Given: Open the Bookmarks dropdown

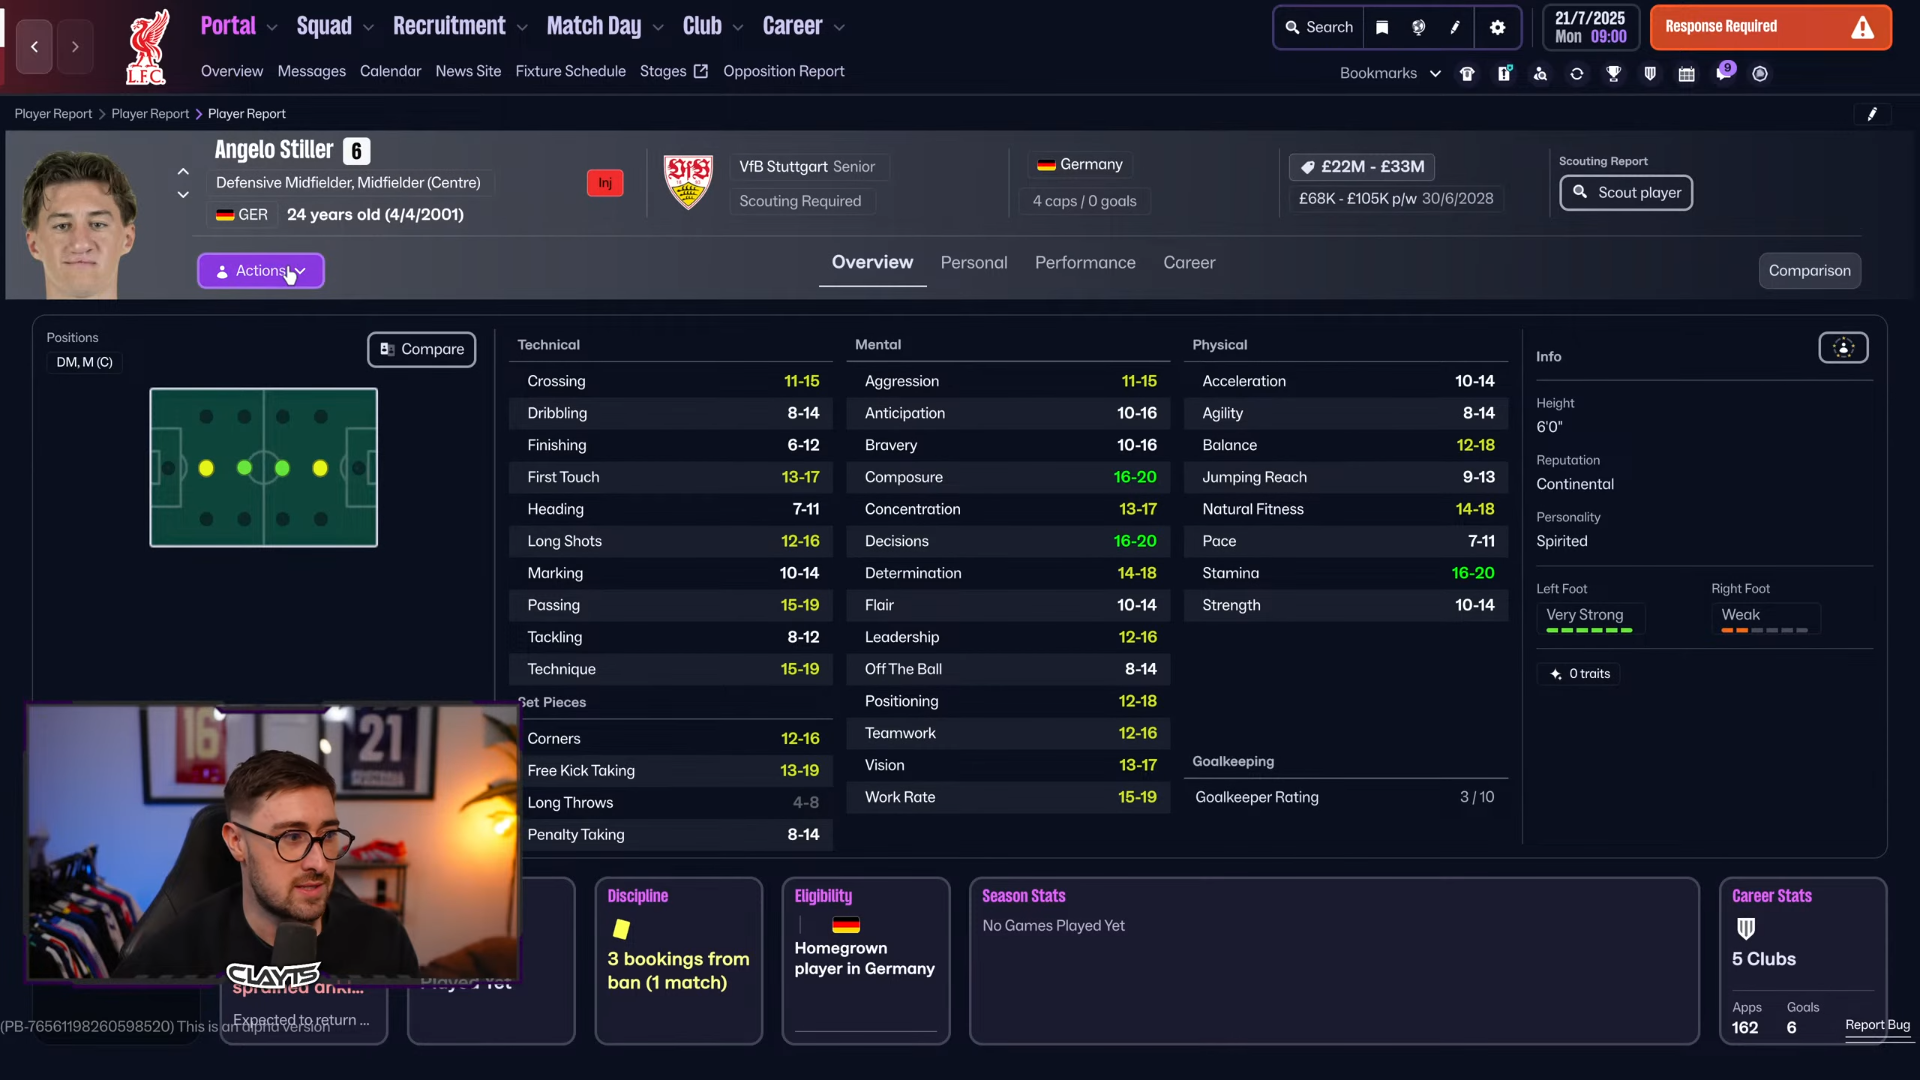Looking at the screenshot, I should (1390, 73).
